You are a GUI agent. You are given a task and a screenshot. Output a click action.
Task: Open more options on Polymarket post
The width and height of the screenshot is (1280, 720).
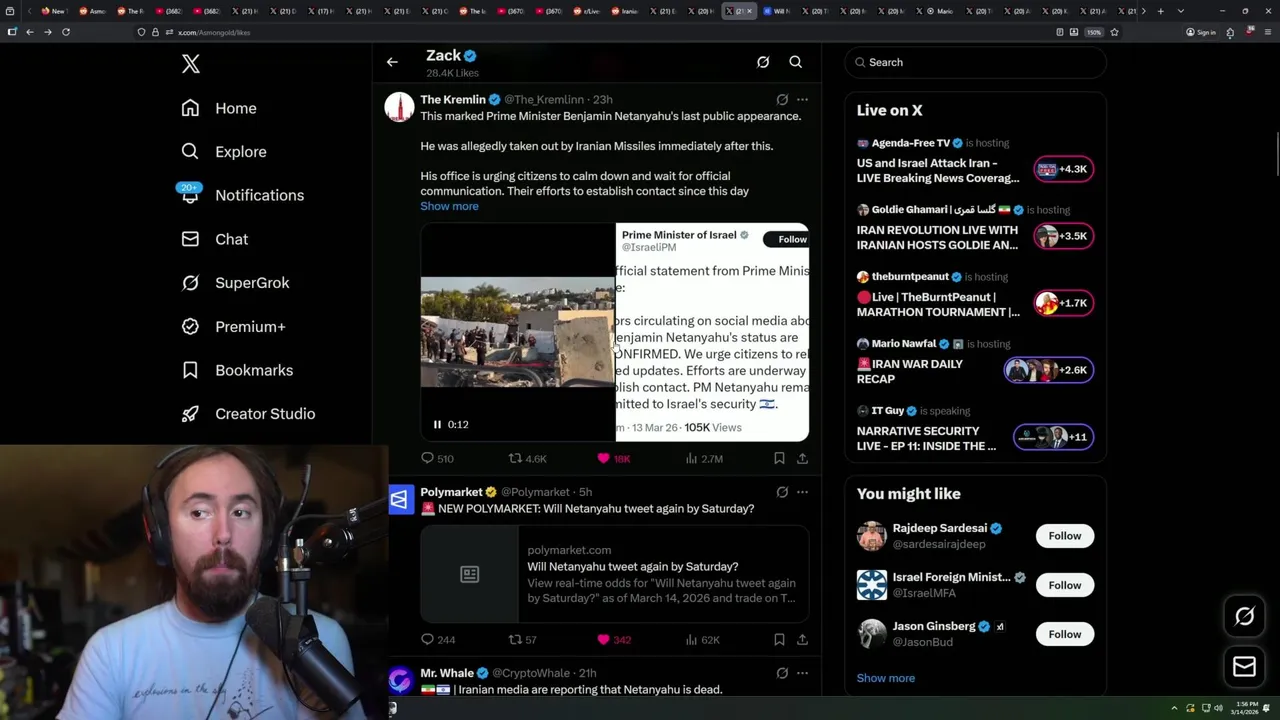802,492
